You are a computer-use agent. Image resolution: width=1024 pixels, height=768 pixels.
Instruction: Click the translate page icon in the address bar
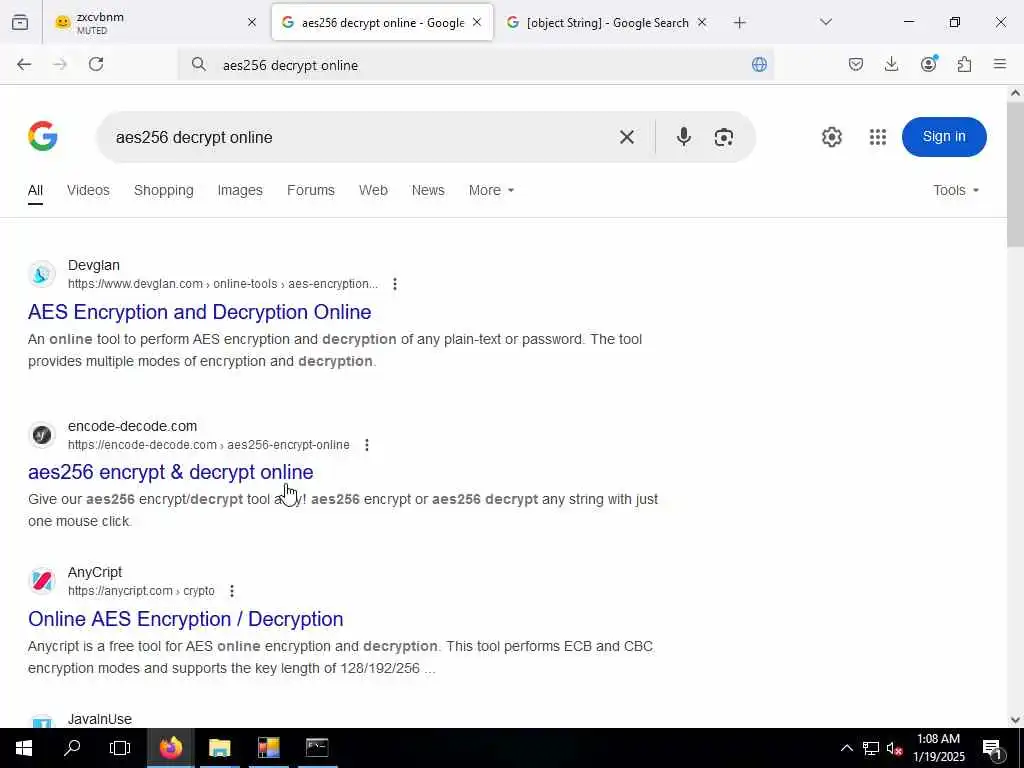(x=759, y=64)
